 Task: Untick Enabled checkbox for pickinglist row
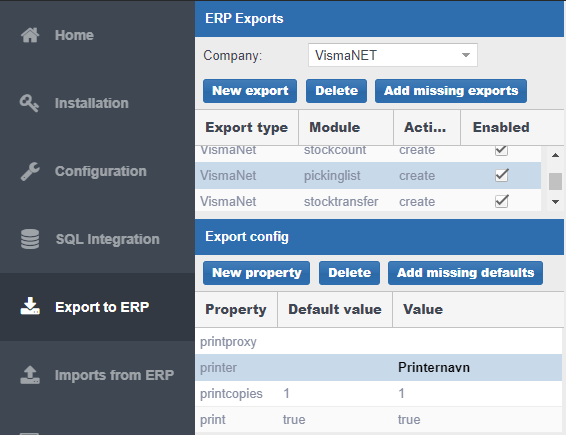tap(502, 175)
